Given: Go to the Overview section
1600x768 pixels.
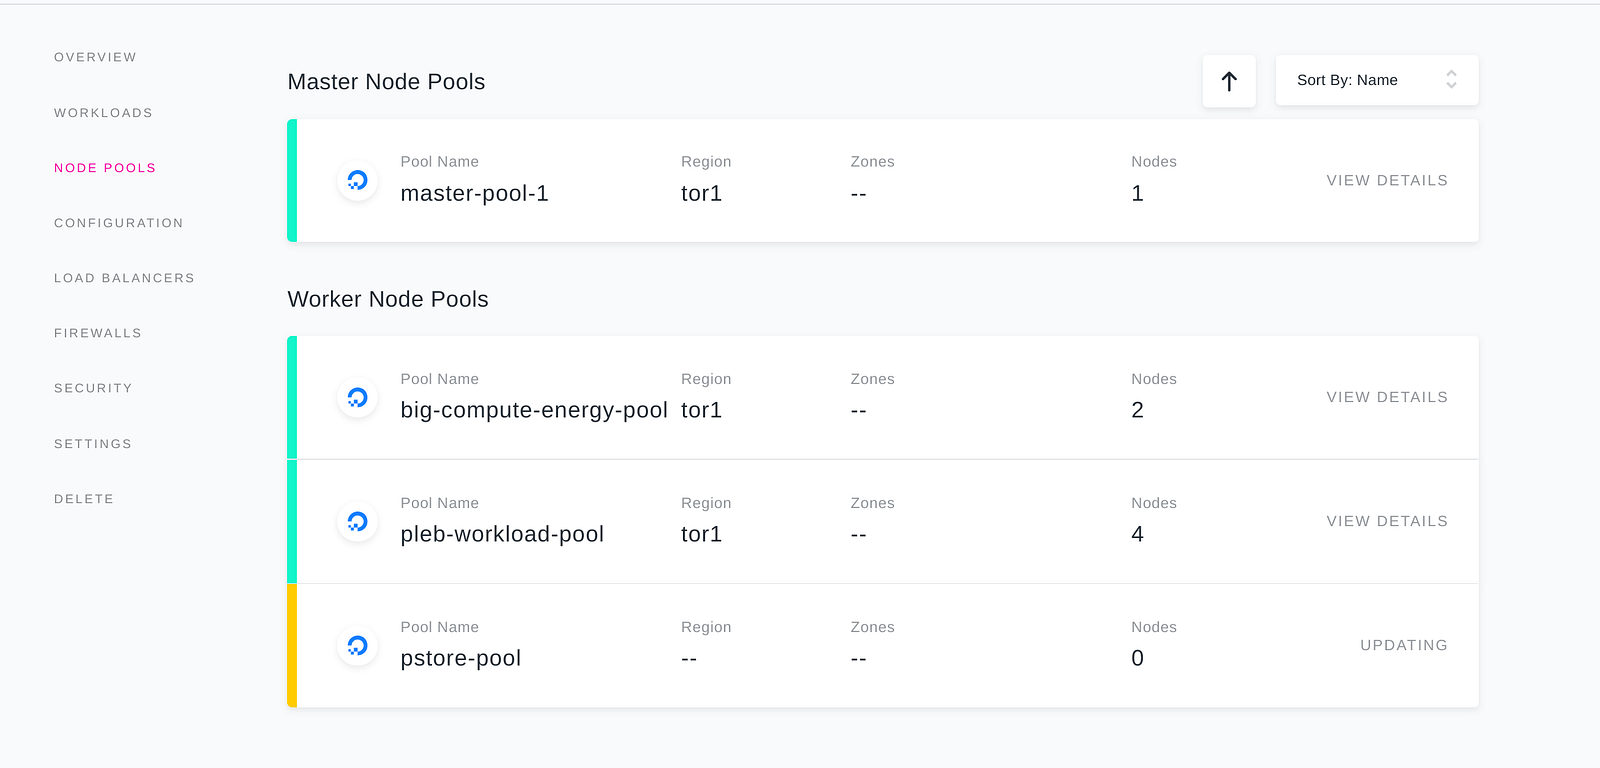Looking at the screenshot, I should [x=95, y=57].
